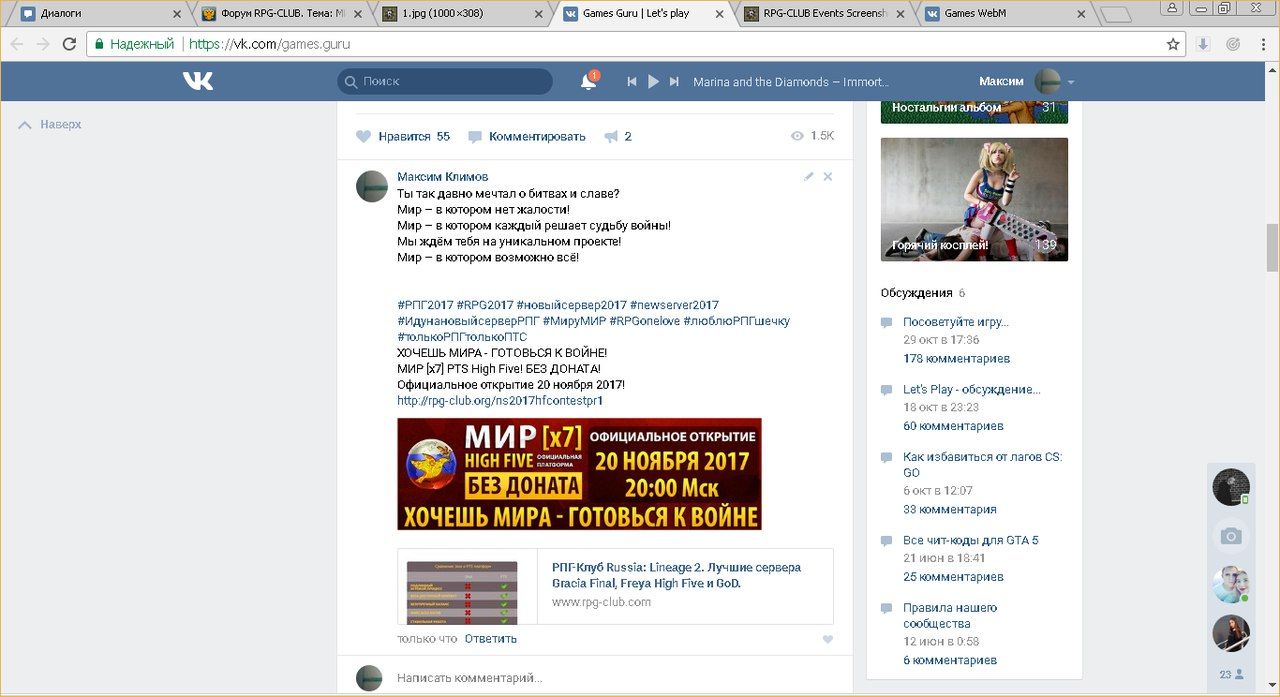
Task: Show the 23 online friends list
Action: click(x=1231, y=675)
